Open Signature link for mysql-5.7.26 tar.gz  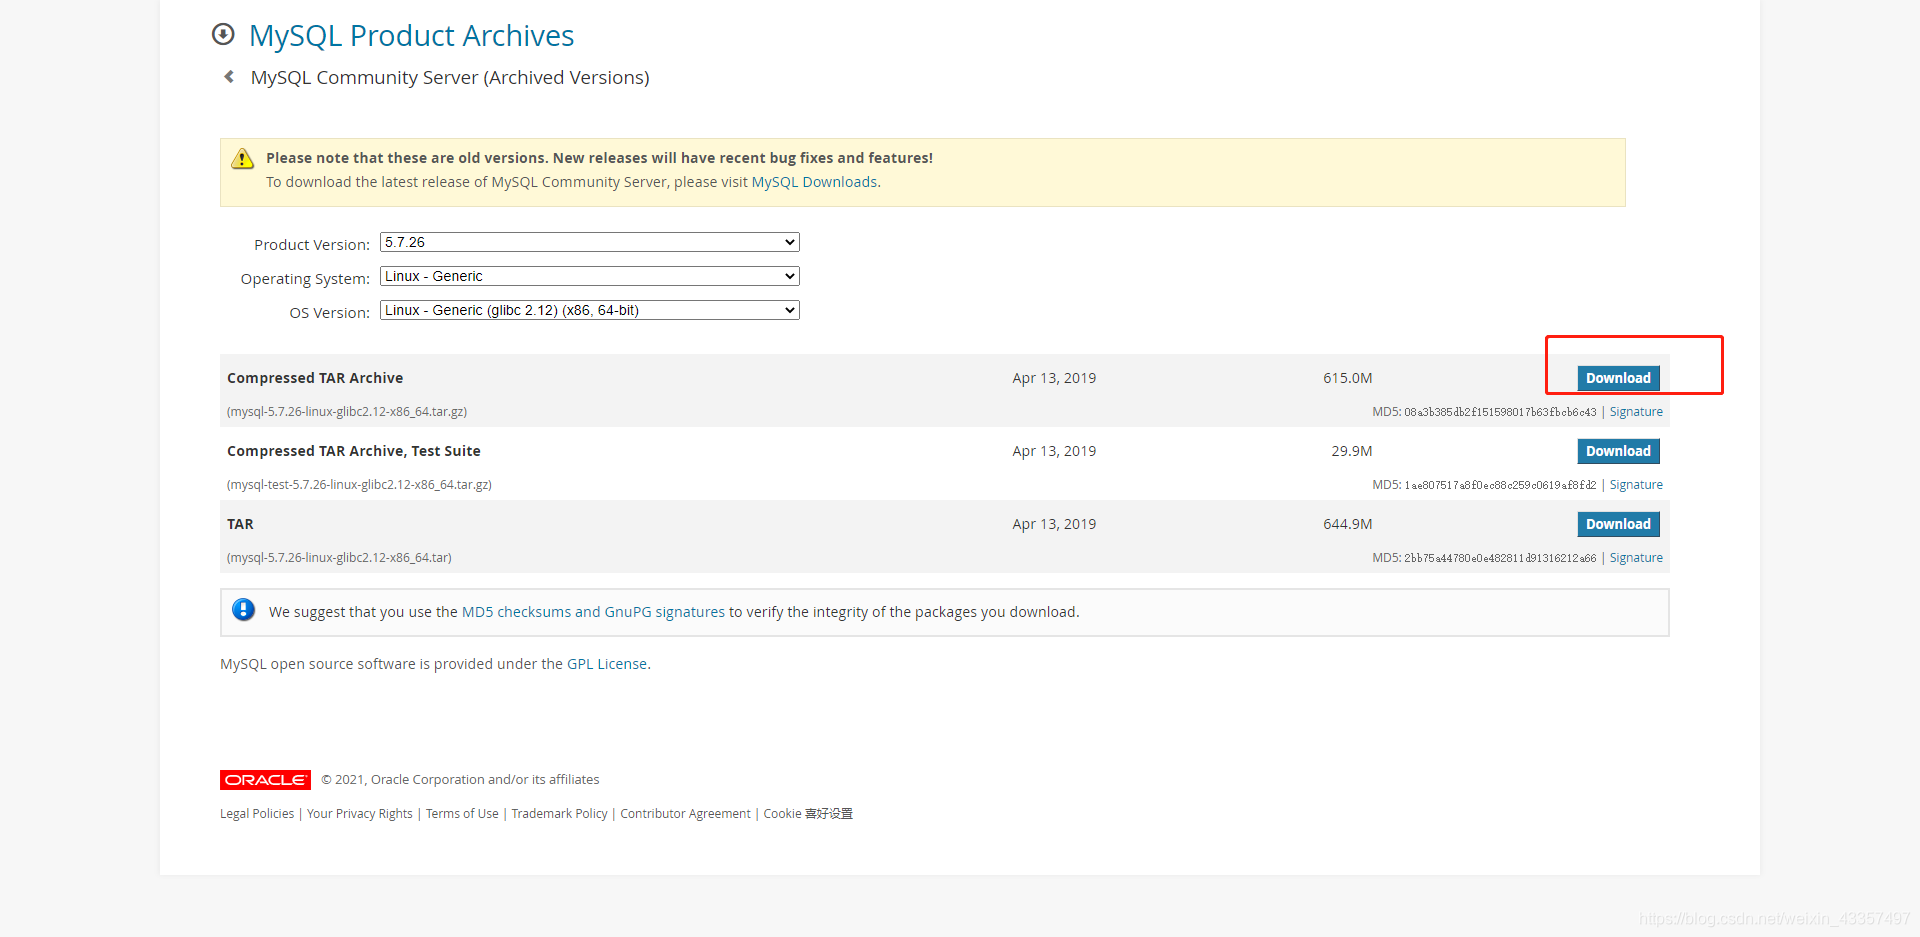(1636, 412)
